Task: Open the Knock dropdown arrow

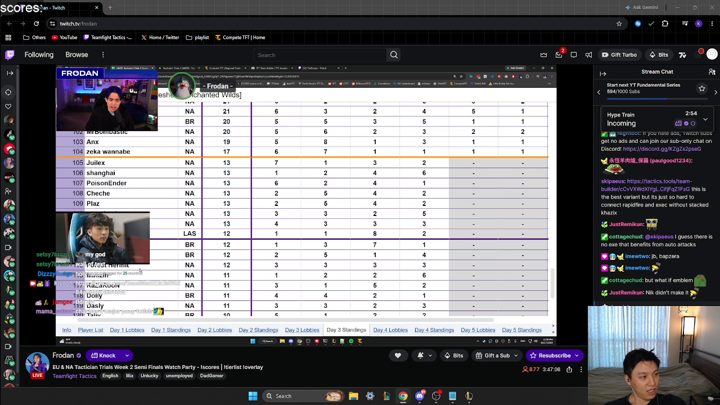Action: pos(127,355)
